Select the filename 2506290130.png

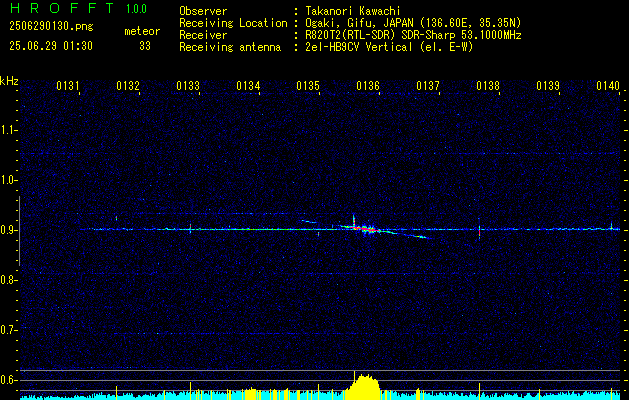(51, 27)
